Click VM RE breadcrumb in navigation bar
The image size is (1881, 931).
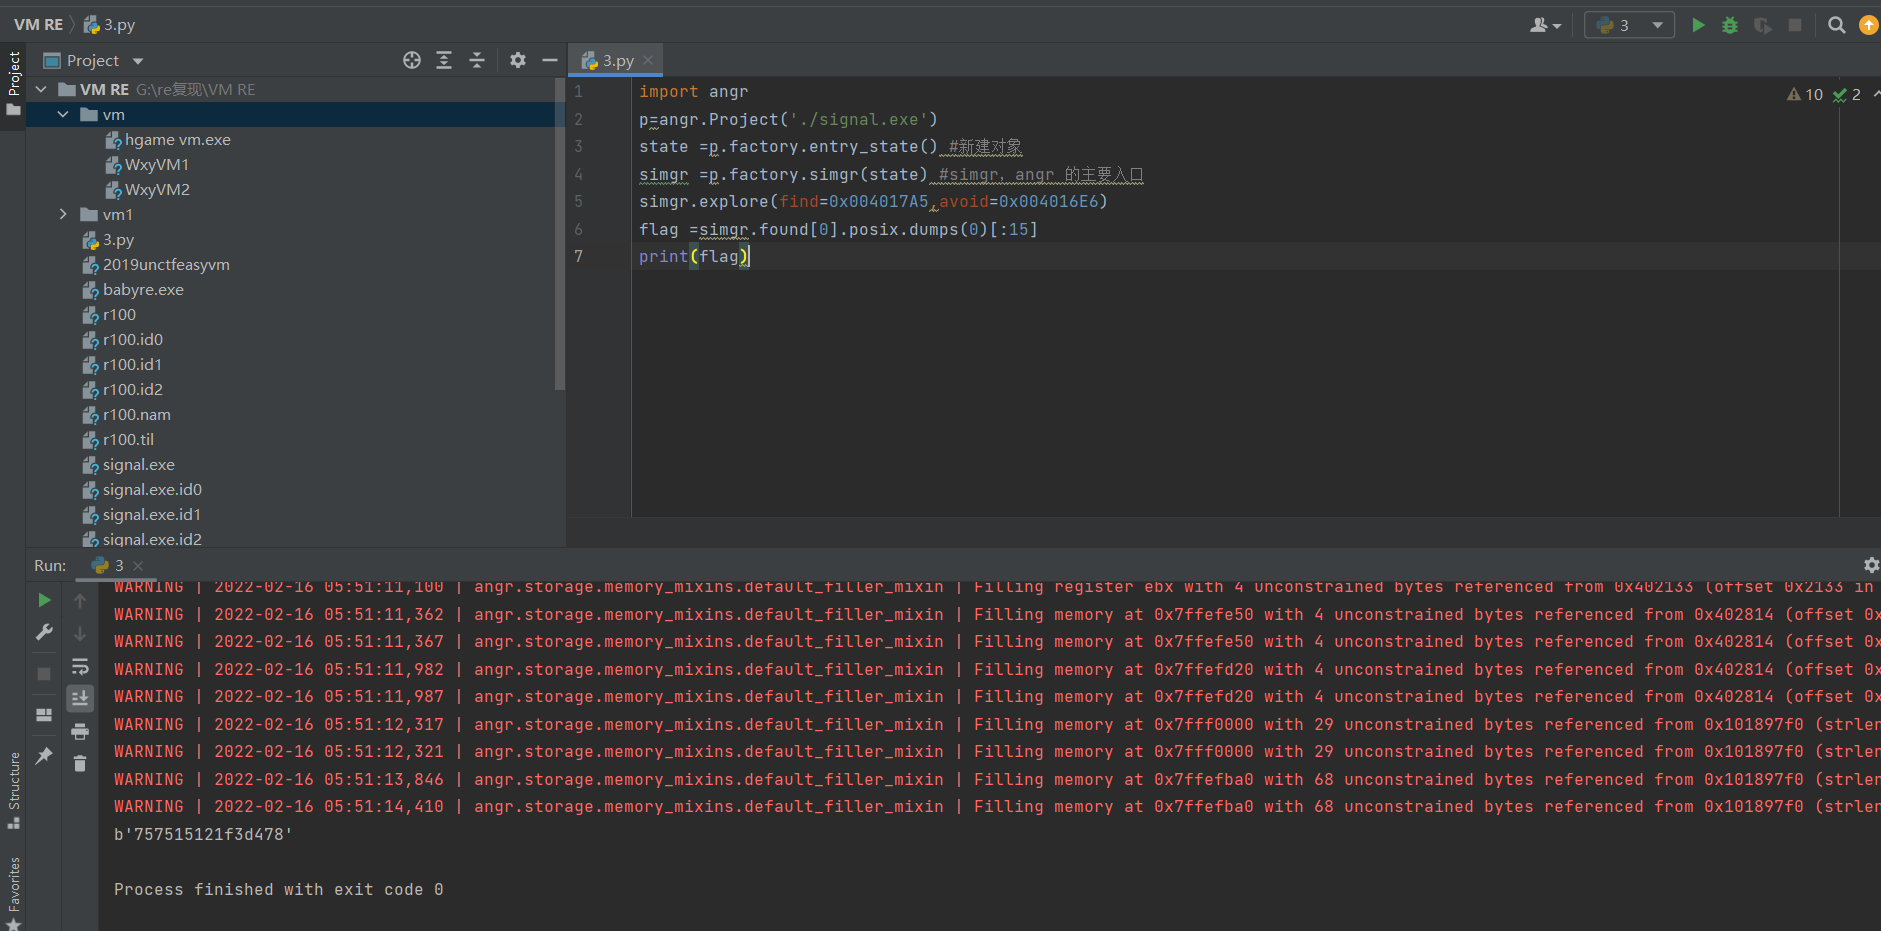pyautogui.click(x=38, y=25)
